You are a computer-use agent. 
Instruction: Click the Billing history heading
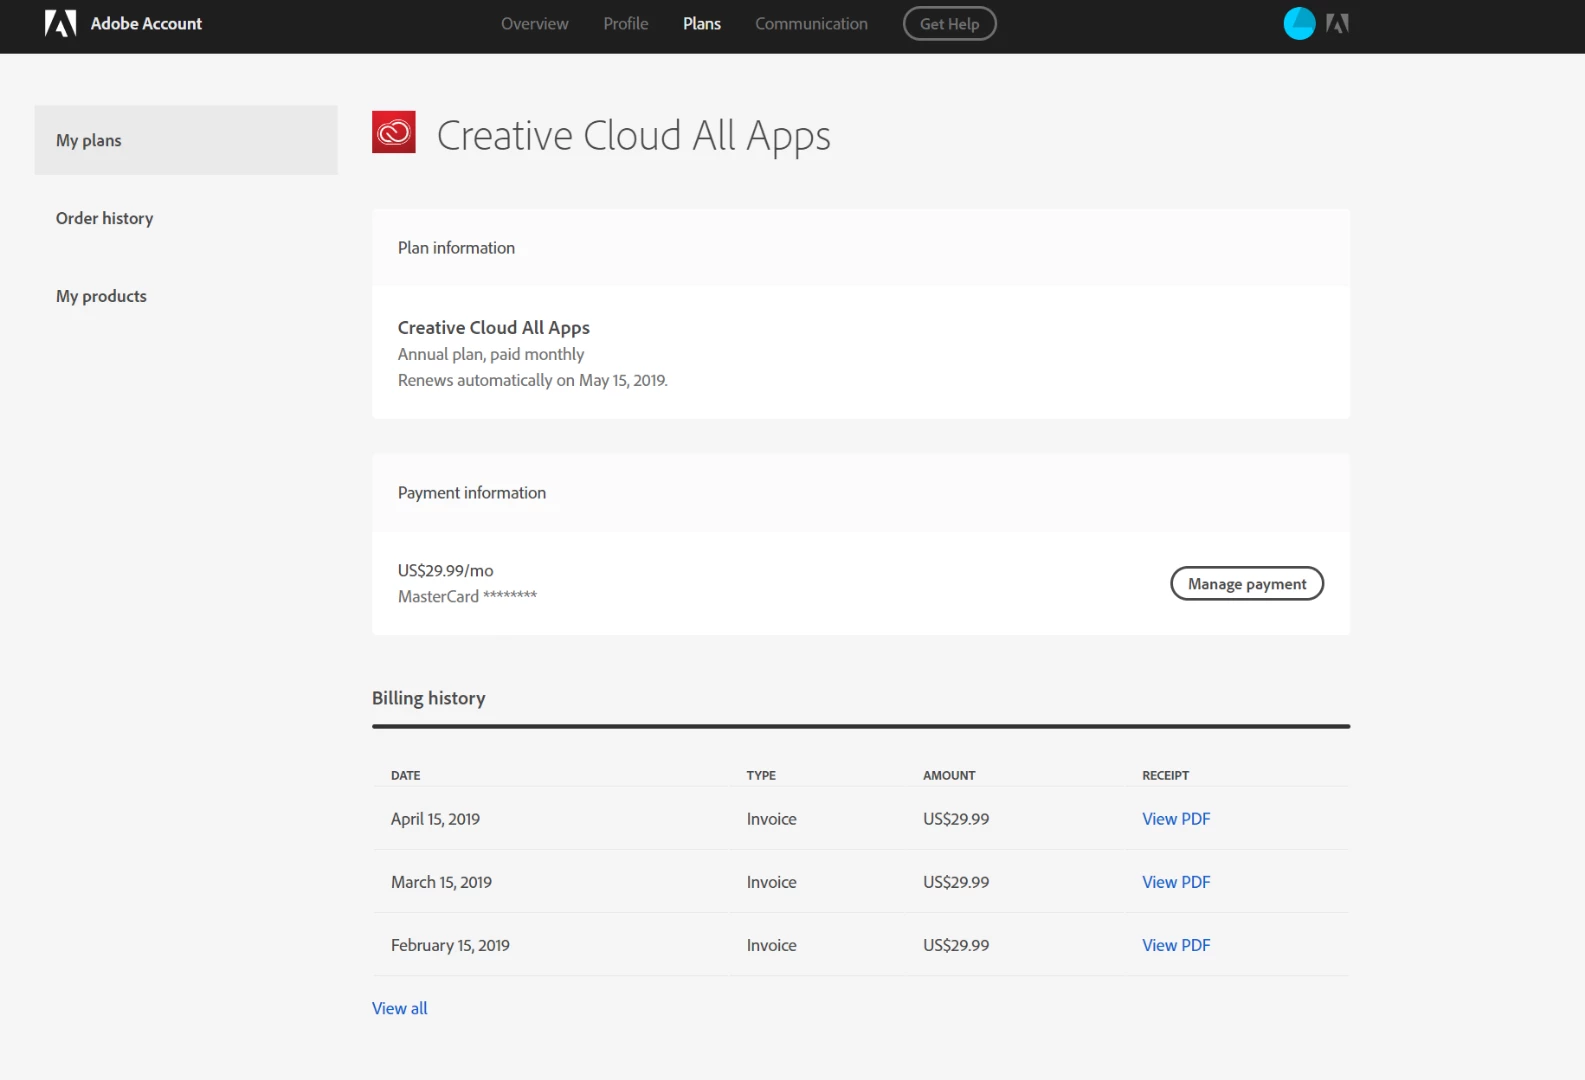[x=429, y=698]
